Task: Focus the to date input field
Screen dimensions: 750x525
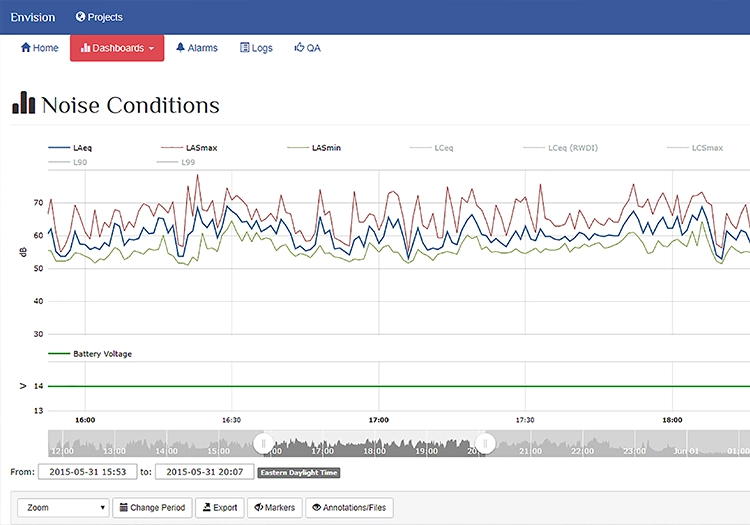Action: coord(205,472)
